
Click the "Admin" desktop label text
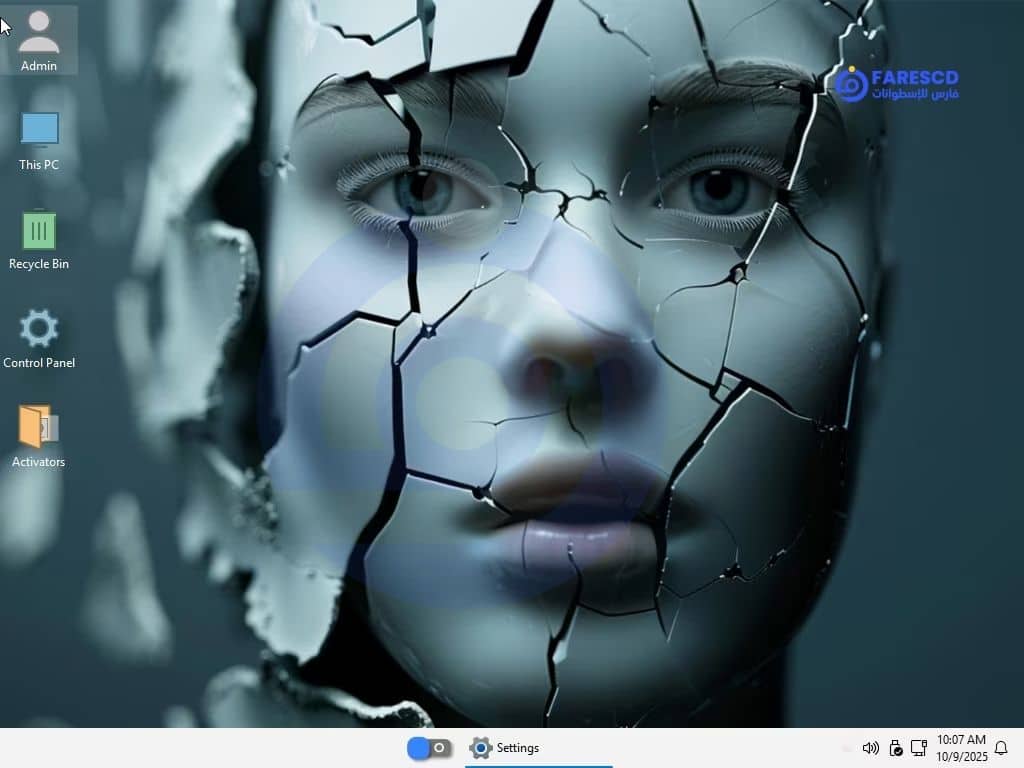pyautogui.click(x=39, y=66)
